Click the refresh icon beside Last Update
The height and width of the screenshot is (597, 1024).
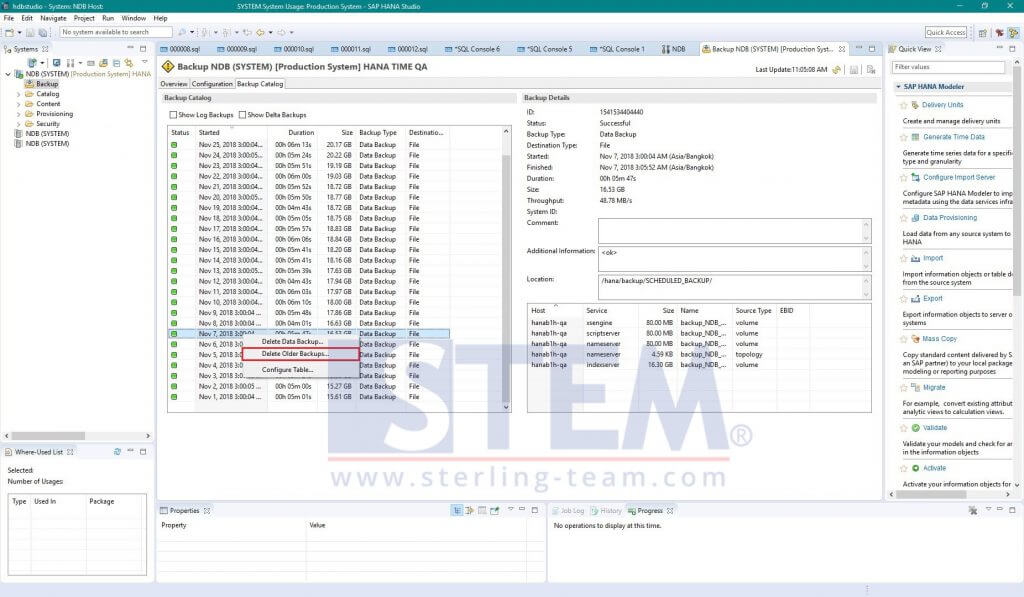[x=839, y=69]
